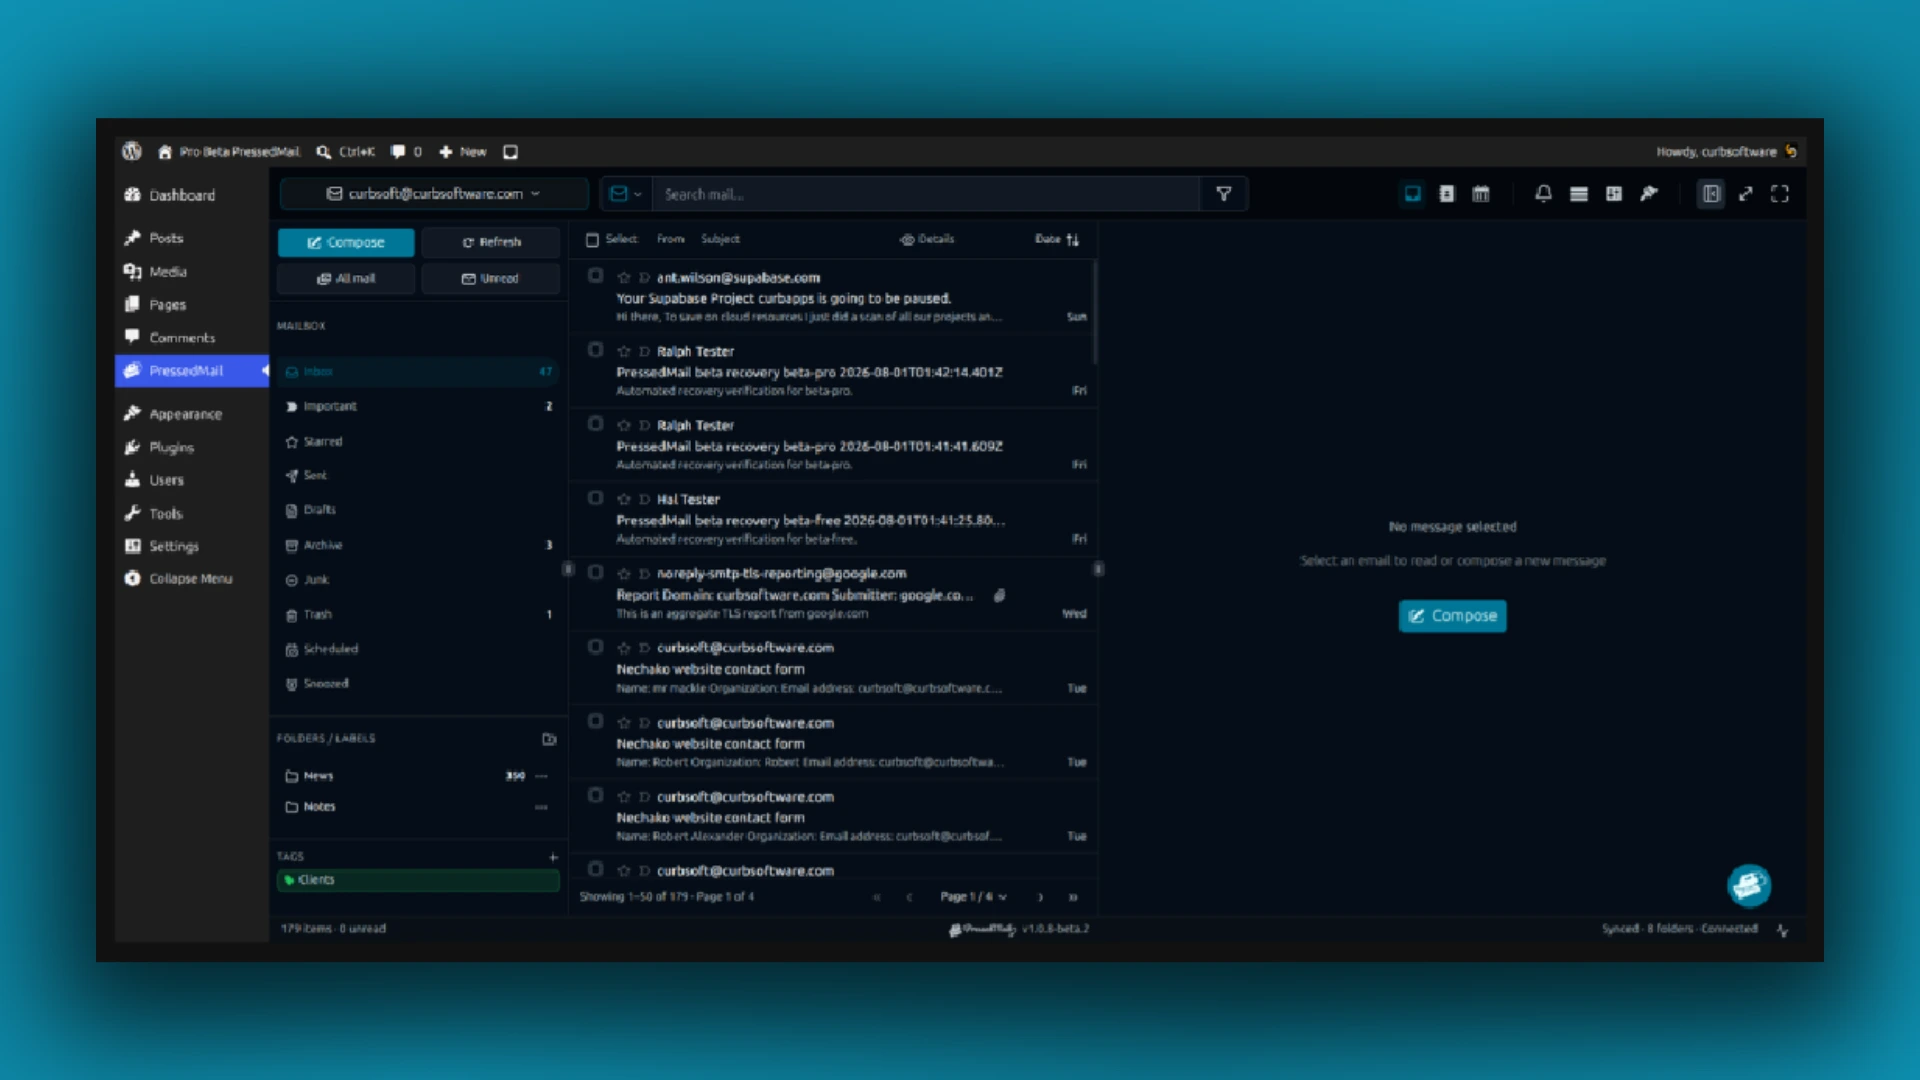The width and height of the screenshot is (1920, 1080).
Task: Click the Unread filter button
Action: [491, 279]
